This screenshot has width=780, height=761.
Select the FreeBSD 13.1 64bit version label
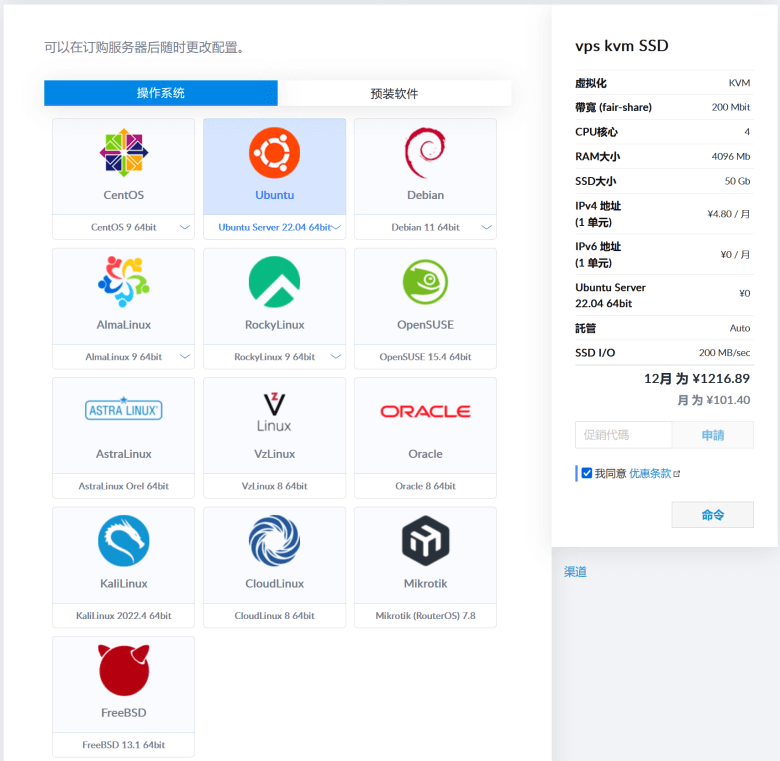(x=123, y=745)
